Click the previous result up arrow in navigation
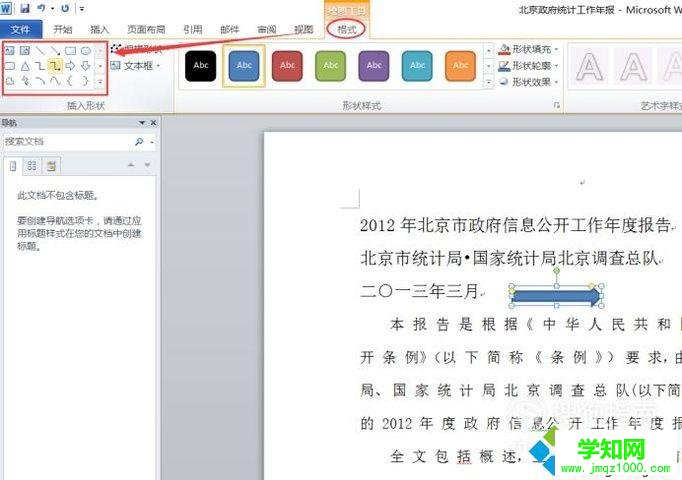Image resolution: width=682 pixels, height=480 pixels. coord(130,165)
